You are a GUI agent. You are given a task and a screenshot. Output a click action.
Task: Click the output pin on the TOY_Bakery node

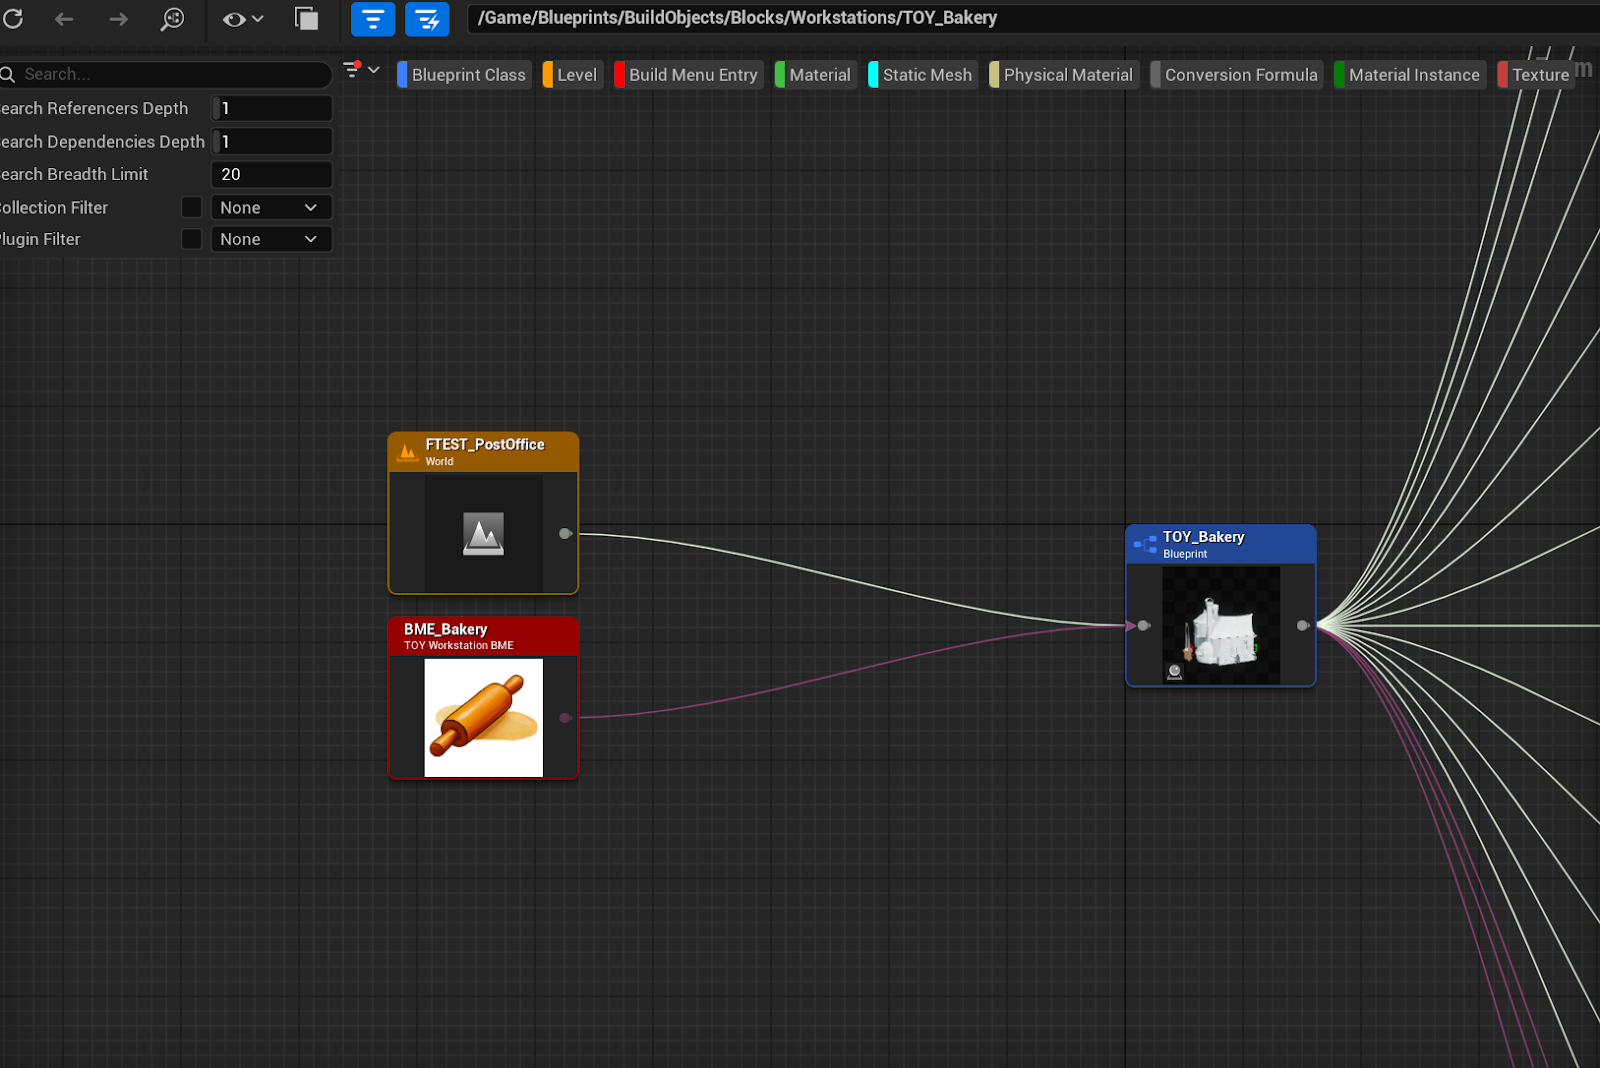click(1302, 626)
